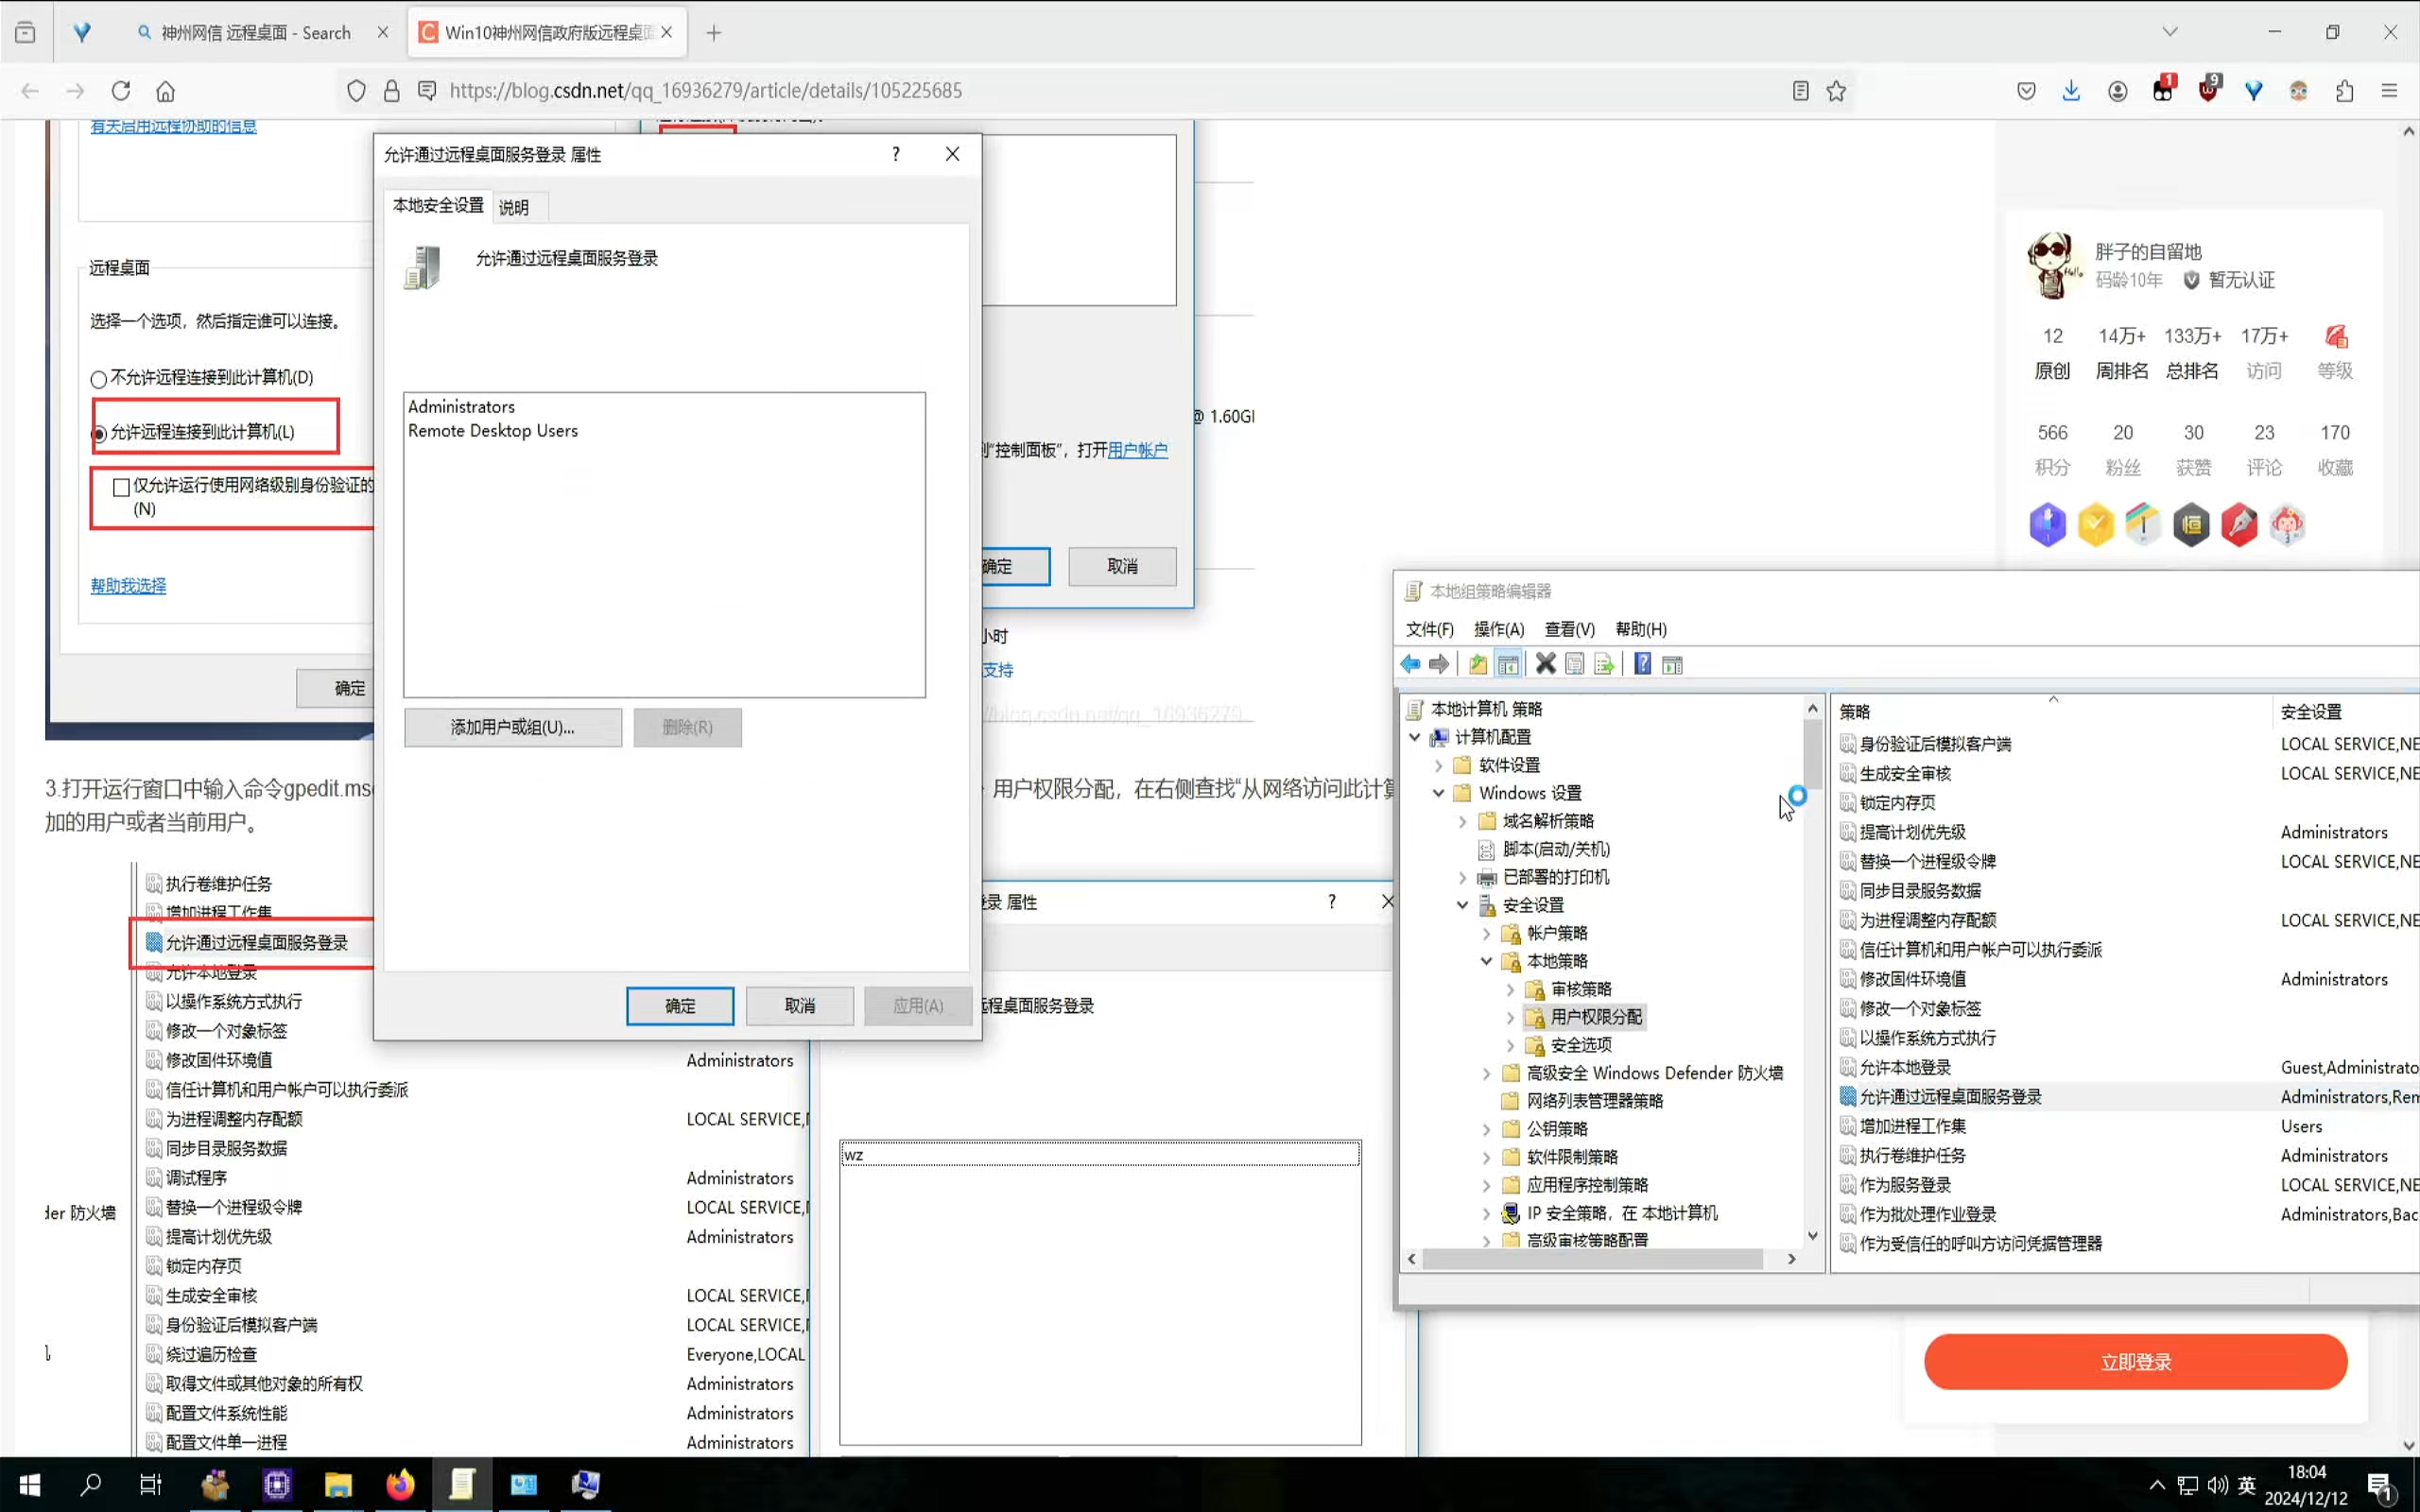The height and width of the screenshot is (1512, 2420).
Task: Open Properties icon in policy editor toolbar
Action: pos(1574,664)
